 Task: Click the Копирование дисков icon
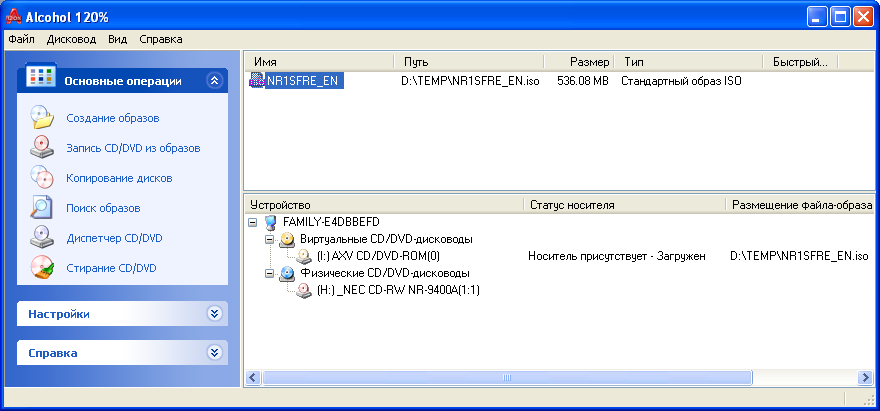coord(42,178)
